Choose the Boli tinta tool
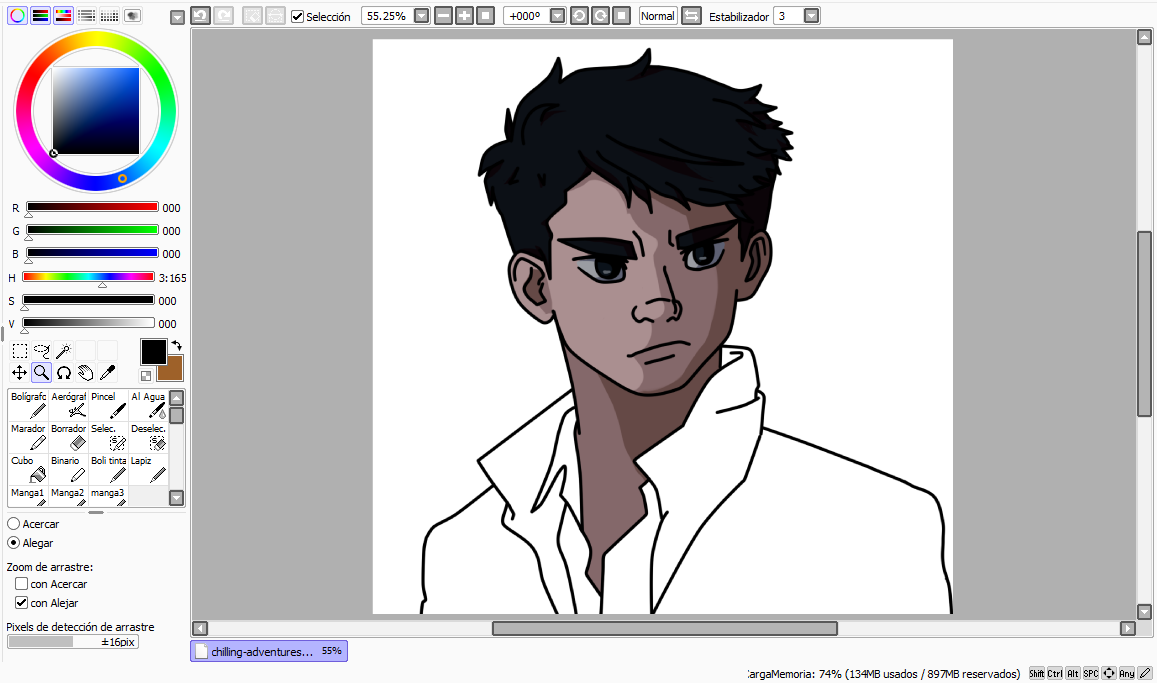 point(108,469)
